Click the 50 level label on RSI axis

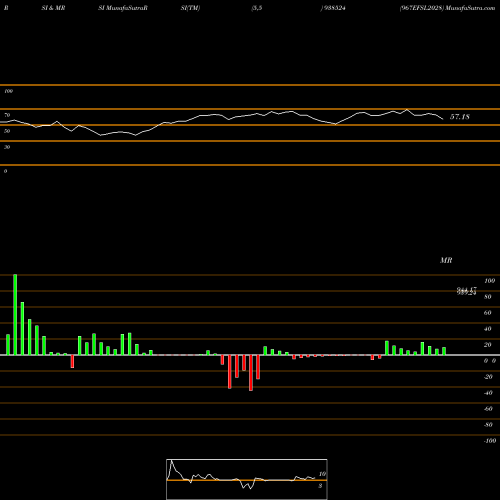7,131
